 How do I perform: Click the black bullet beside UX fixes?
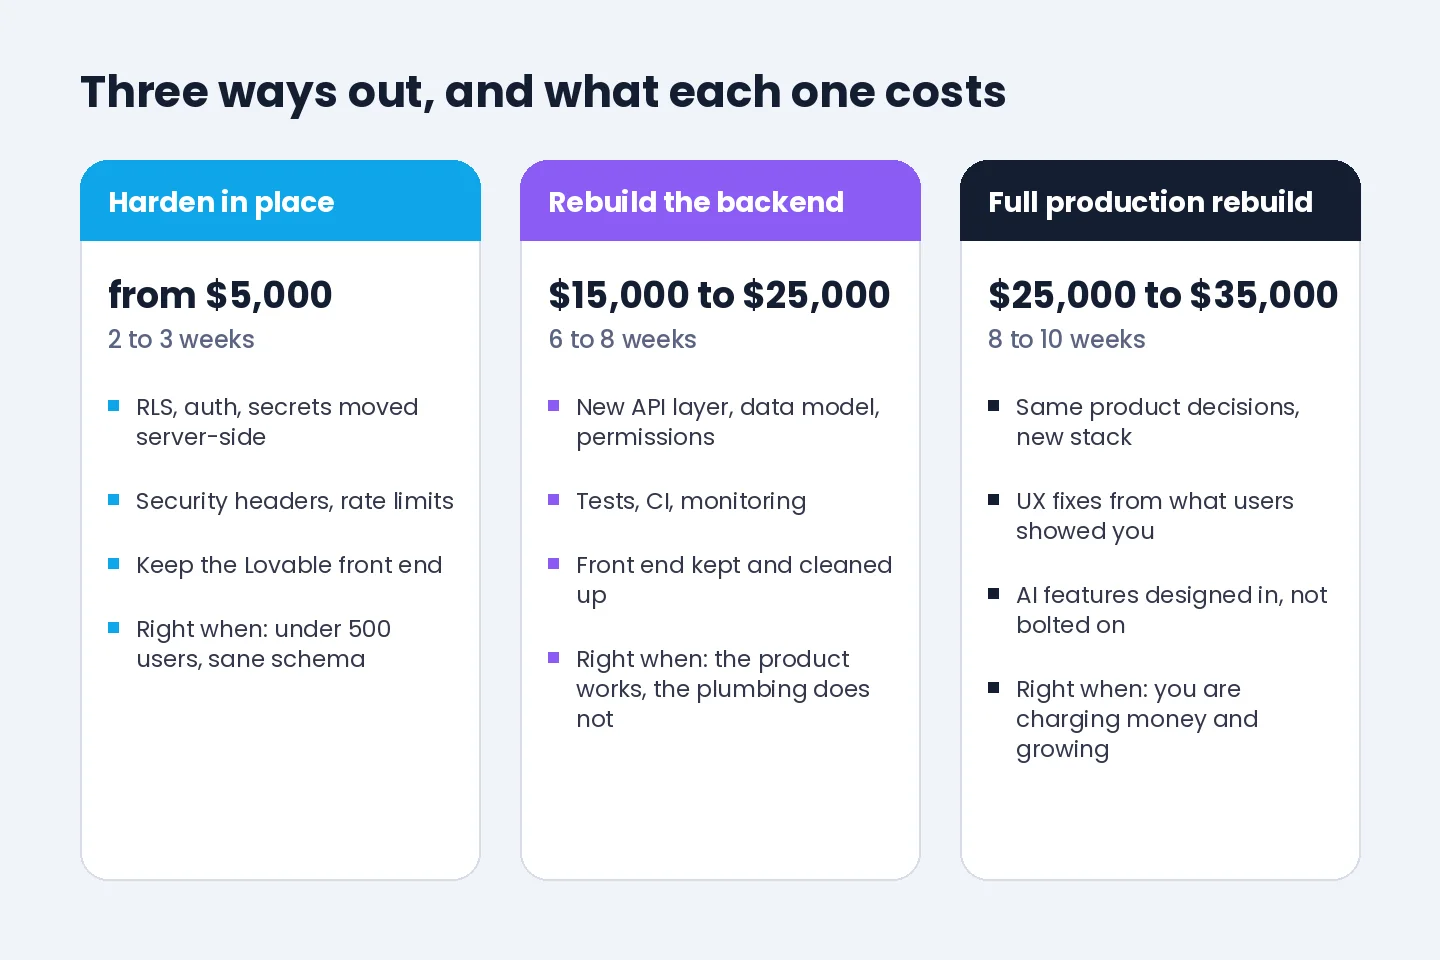pyautogui.click(x=994, y=500)
